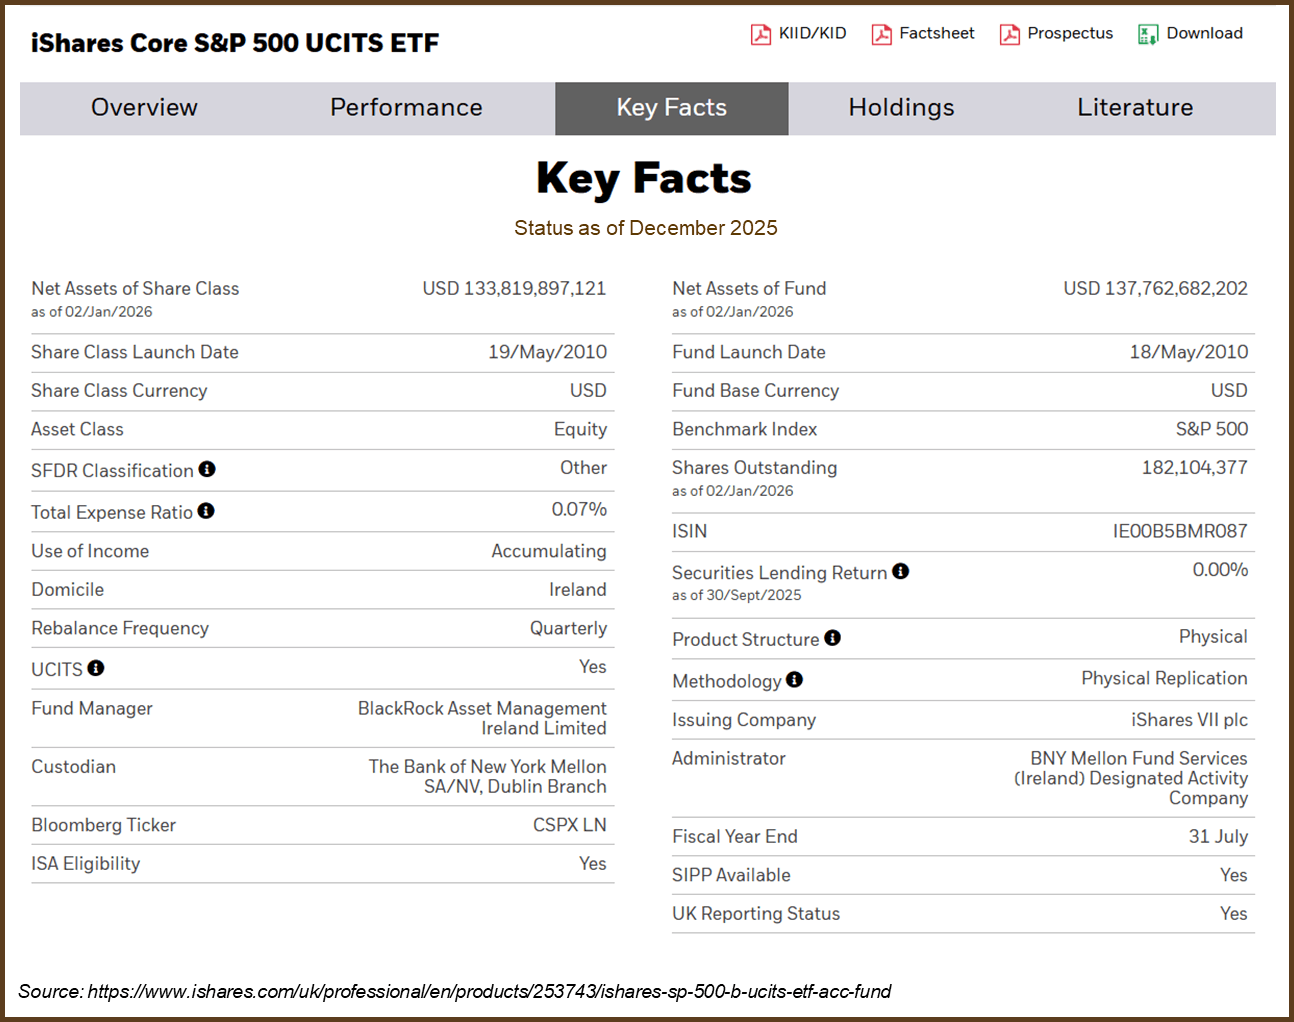Click Product Structure value Physical

(1213, 637)
